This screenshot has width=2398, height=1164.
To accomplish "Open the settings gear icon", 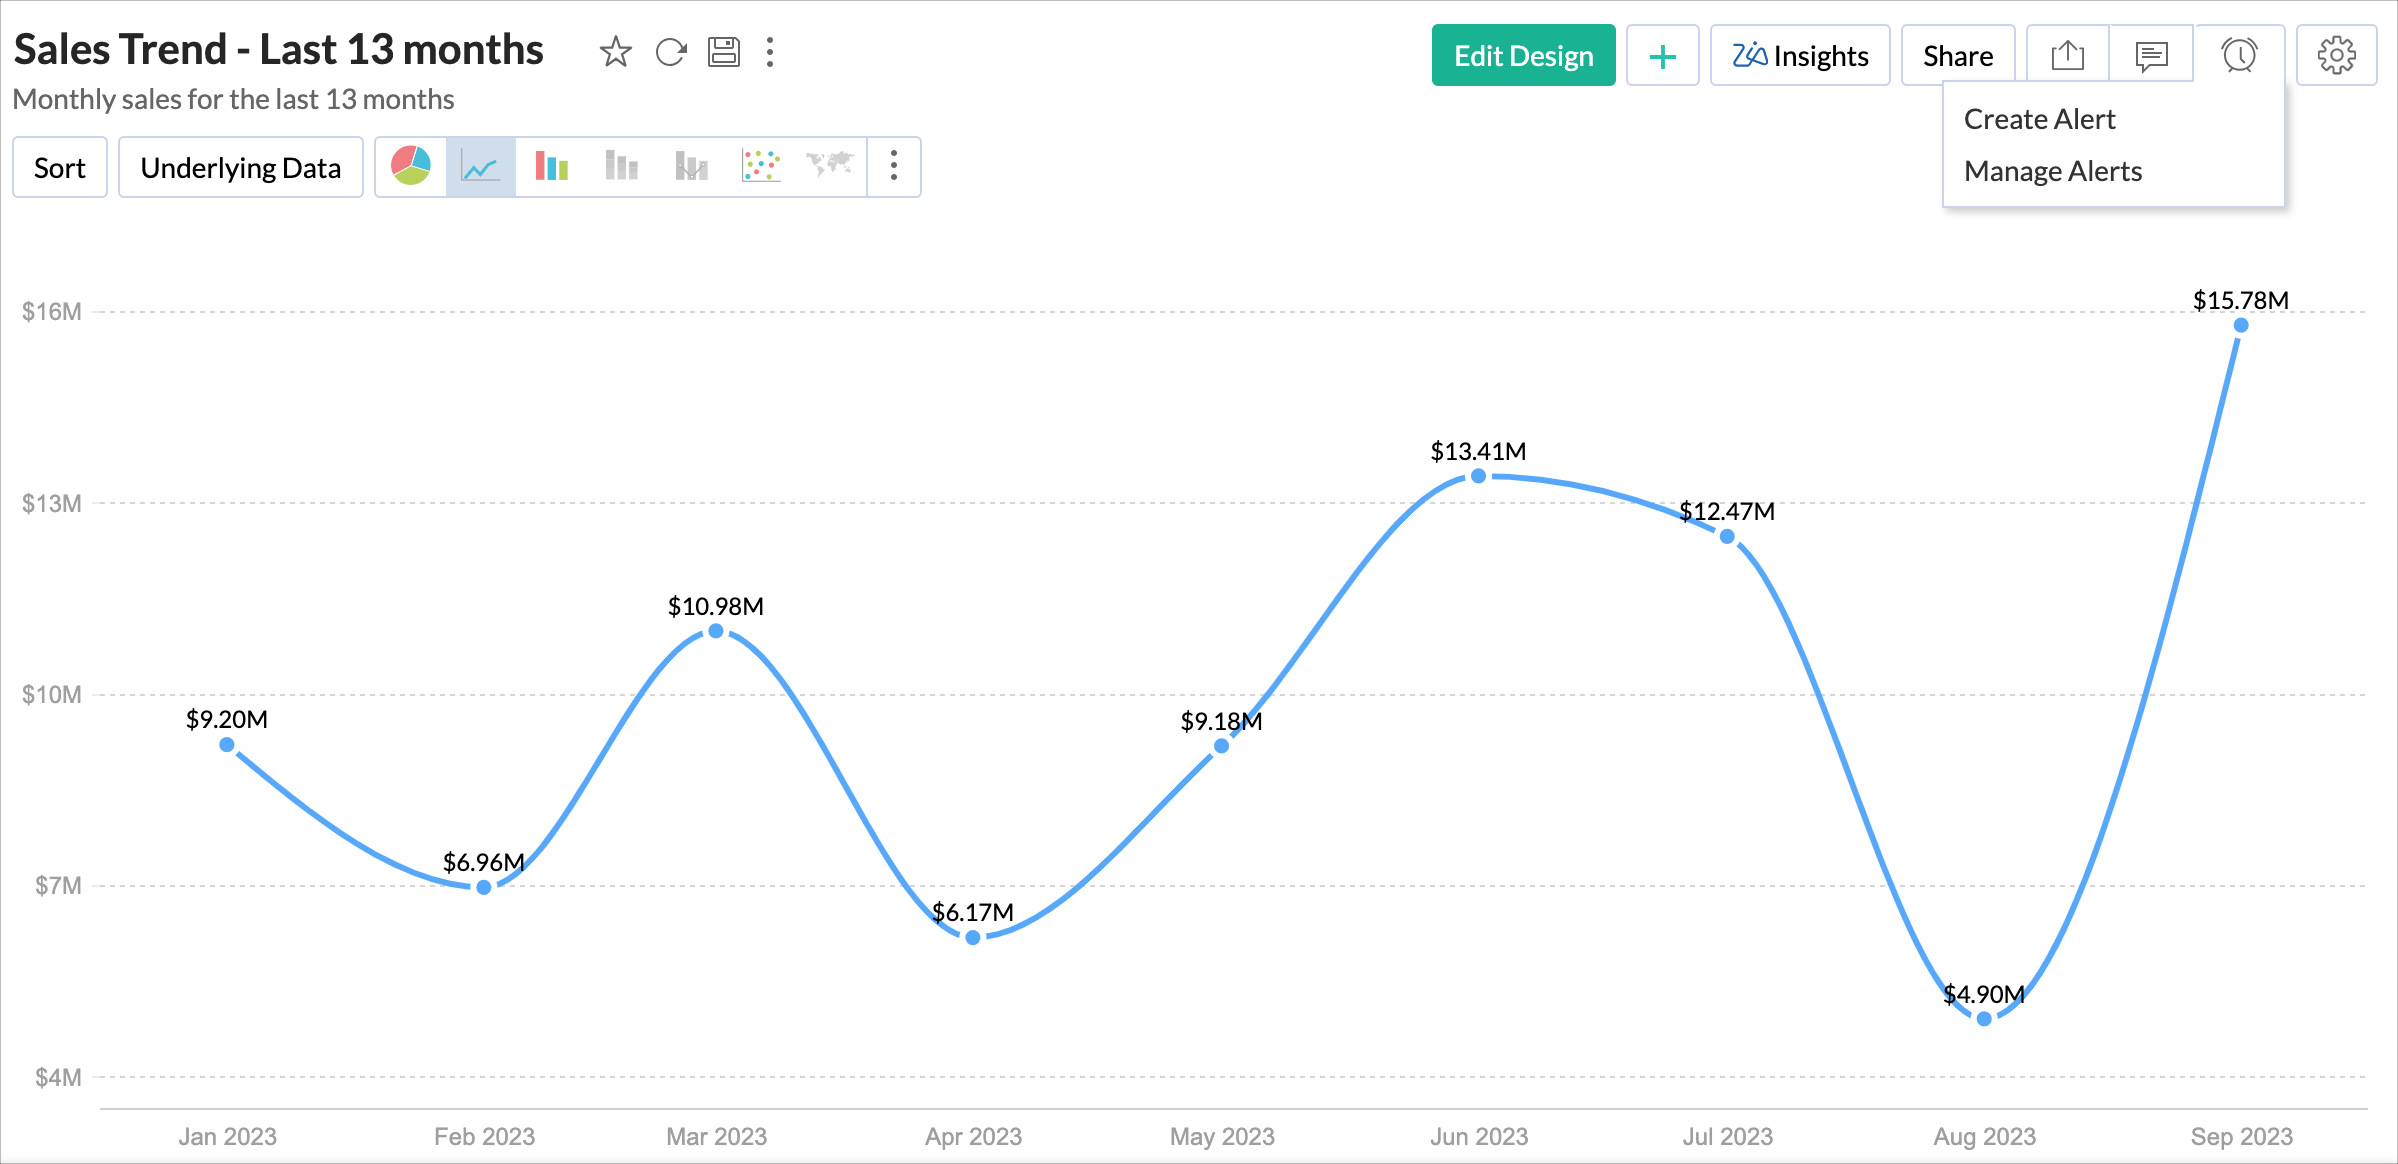I will click(2336, 56).
